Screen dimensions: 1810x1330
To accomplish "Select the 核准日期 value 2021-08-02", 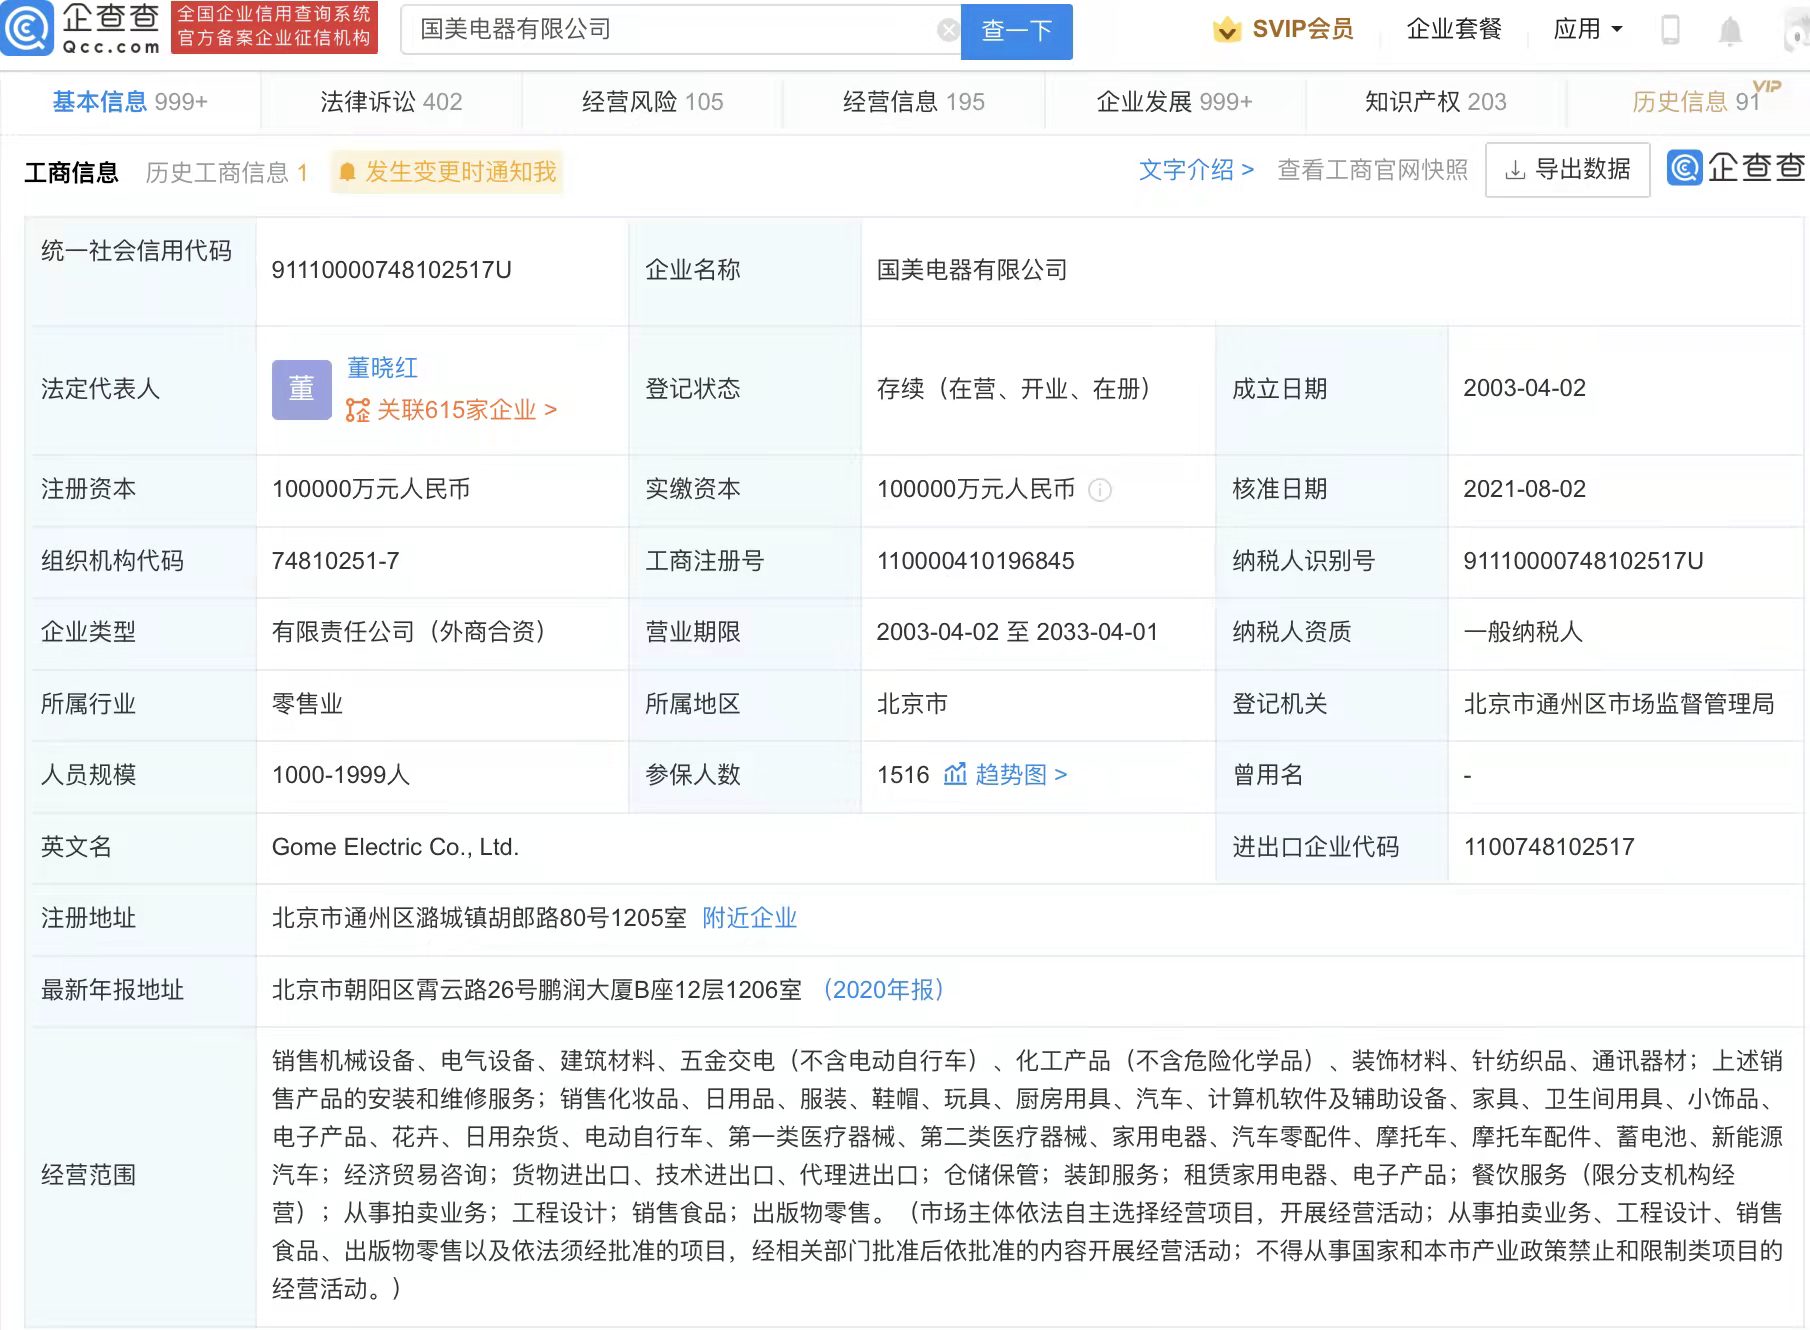I will pyautogui.click(x=1525, y=489).
